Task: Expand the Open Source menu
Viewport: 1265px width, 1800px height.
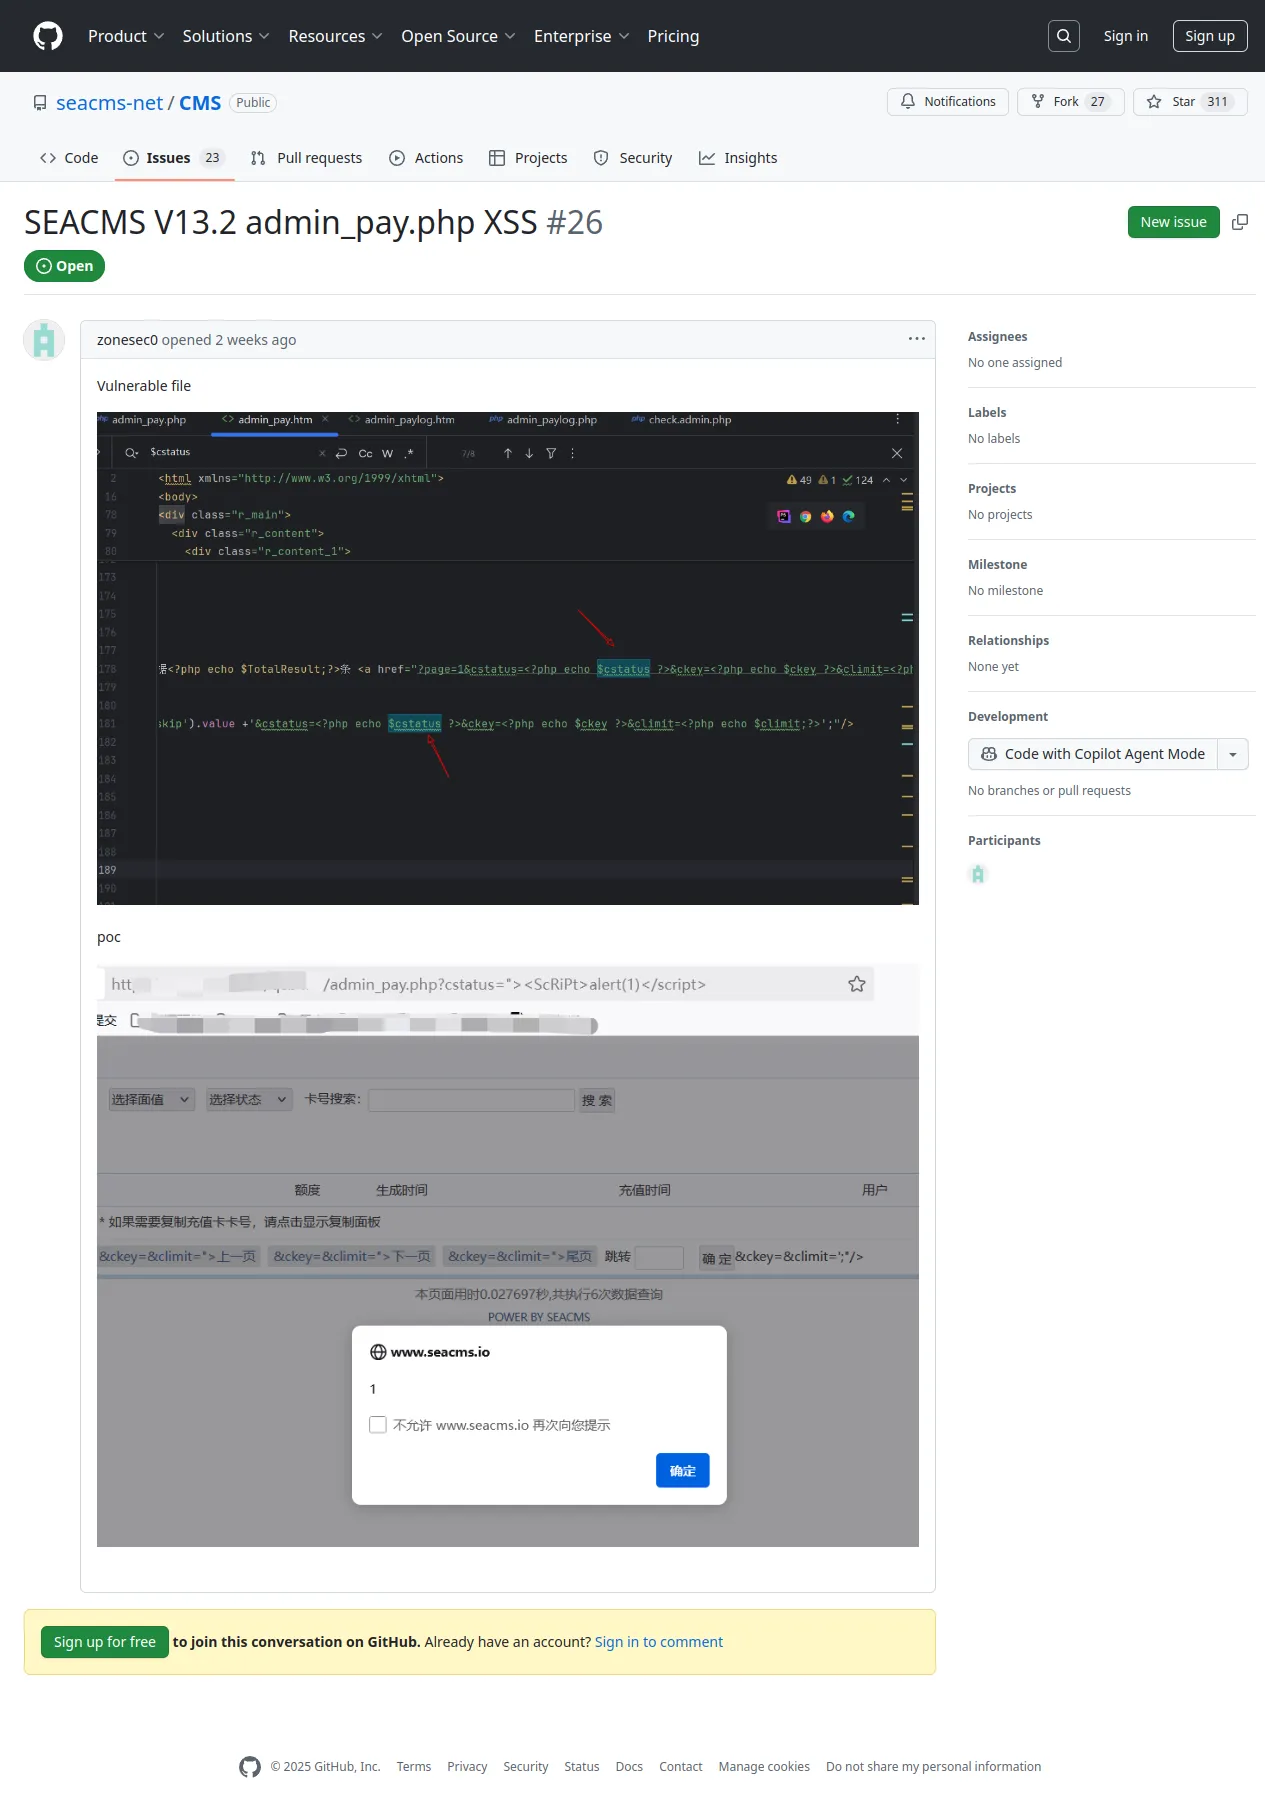Action: point(458,36)
